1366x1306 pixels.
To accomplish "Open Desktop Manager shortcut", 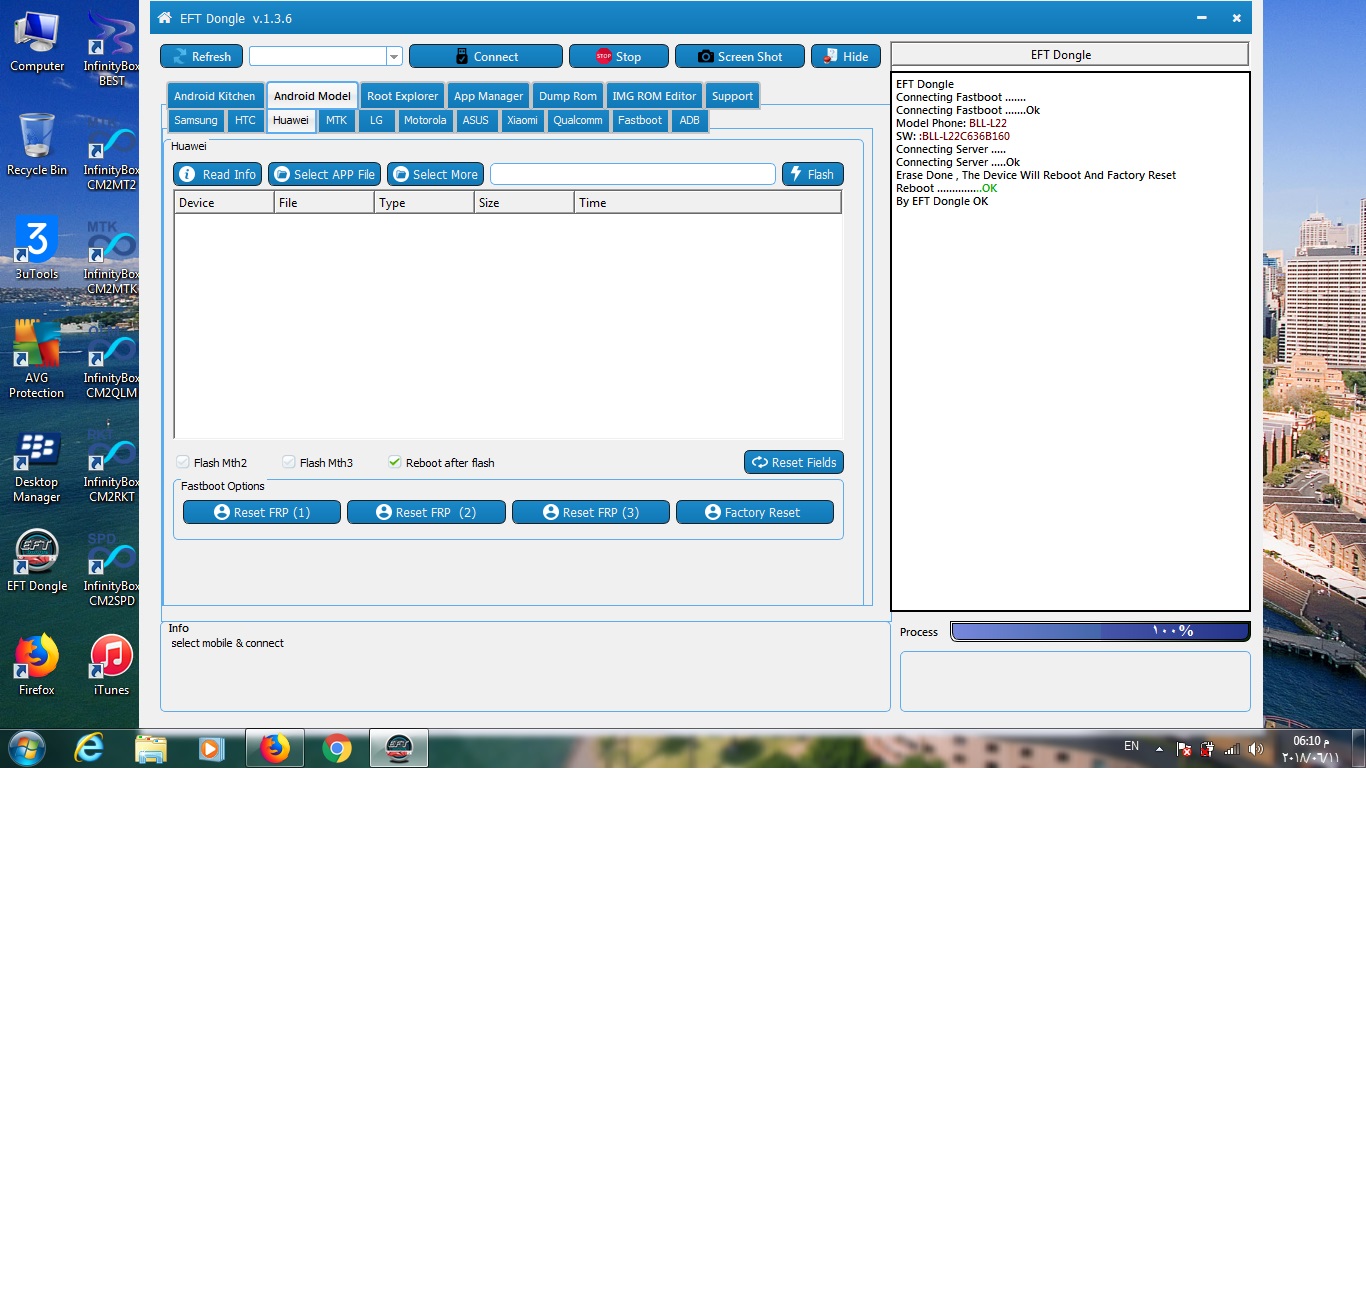I will 37,464.
